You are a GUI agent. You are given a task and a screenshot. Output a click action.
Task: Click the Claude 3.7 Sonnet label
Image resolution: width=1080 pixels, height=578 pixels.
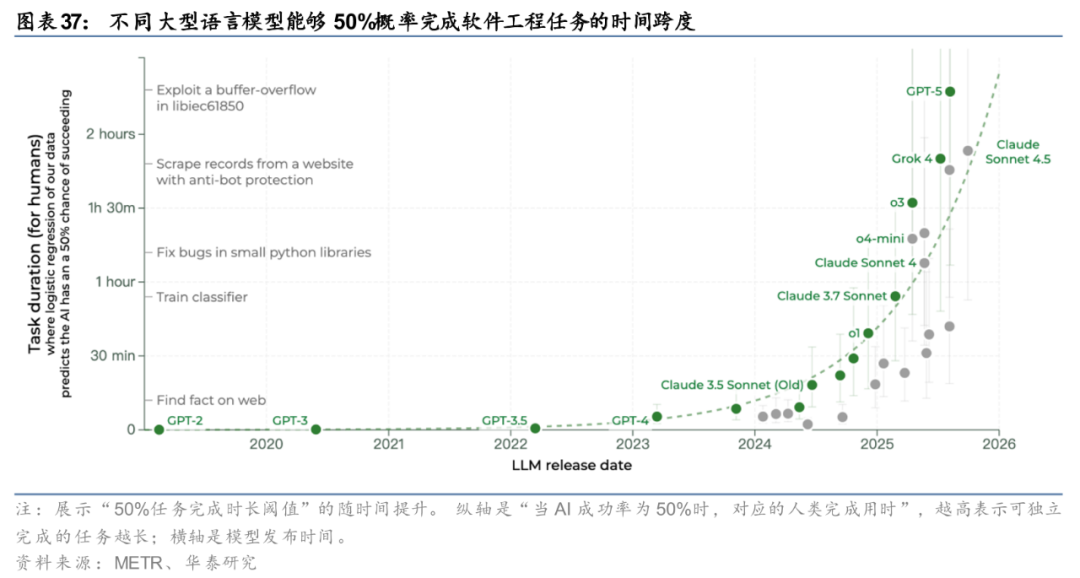coord(831,296)
